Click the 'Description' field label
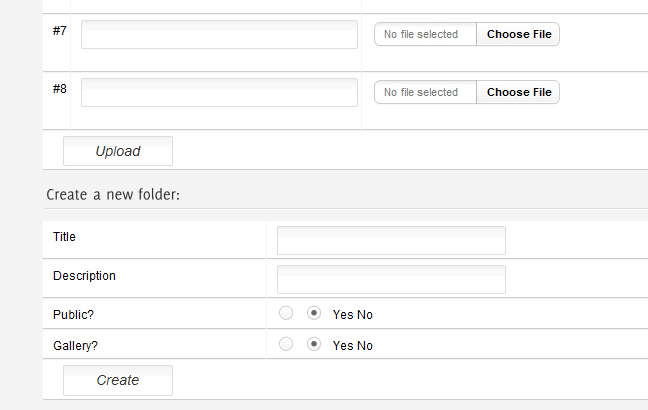The width and height of the screenshot is (648, 410). point(84,275)
